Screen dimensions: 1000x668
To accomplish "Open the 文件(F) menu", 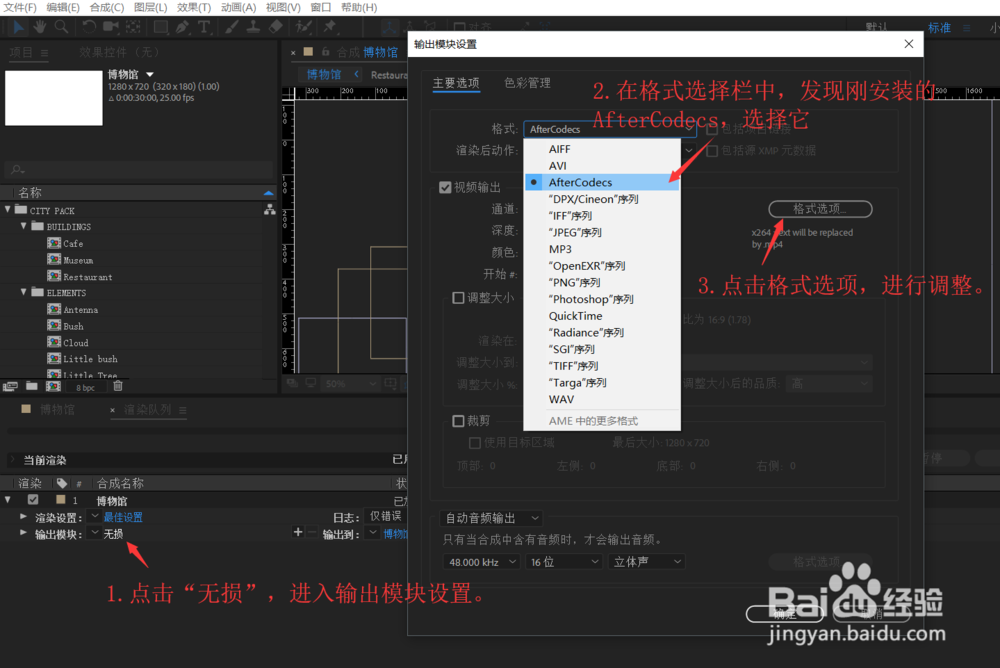I will pos(20,8).
